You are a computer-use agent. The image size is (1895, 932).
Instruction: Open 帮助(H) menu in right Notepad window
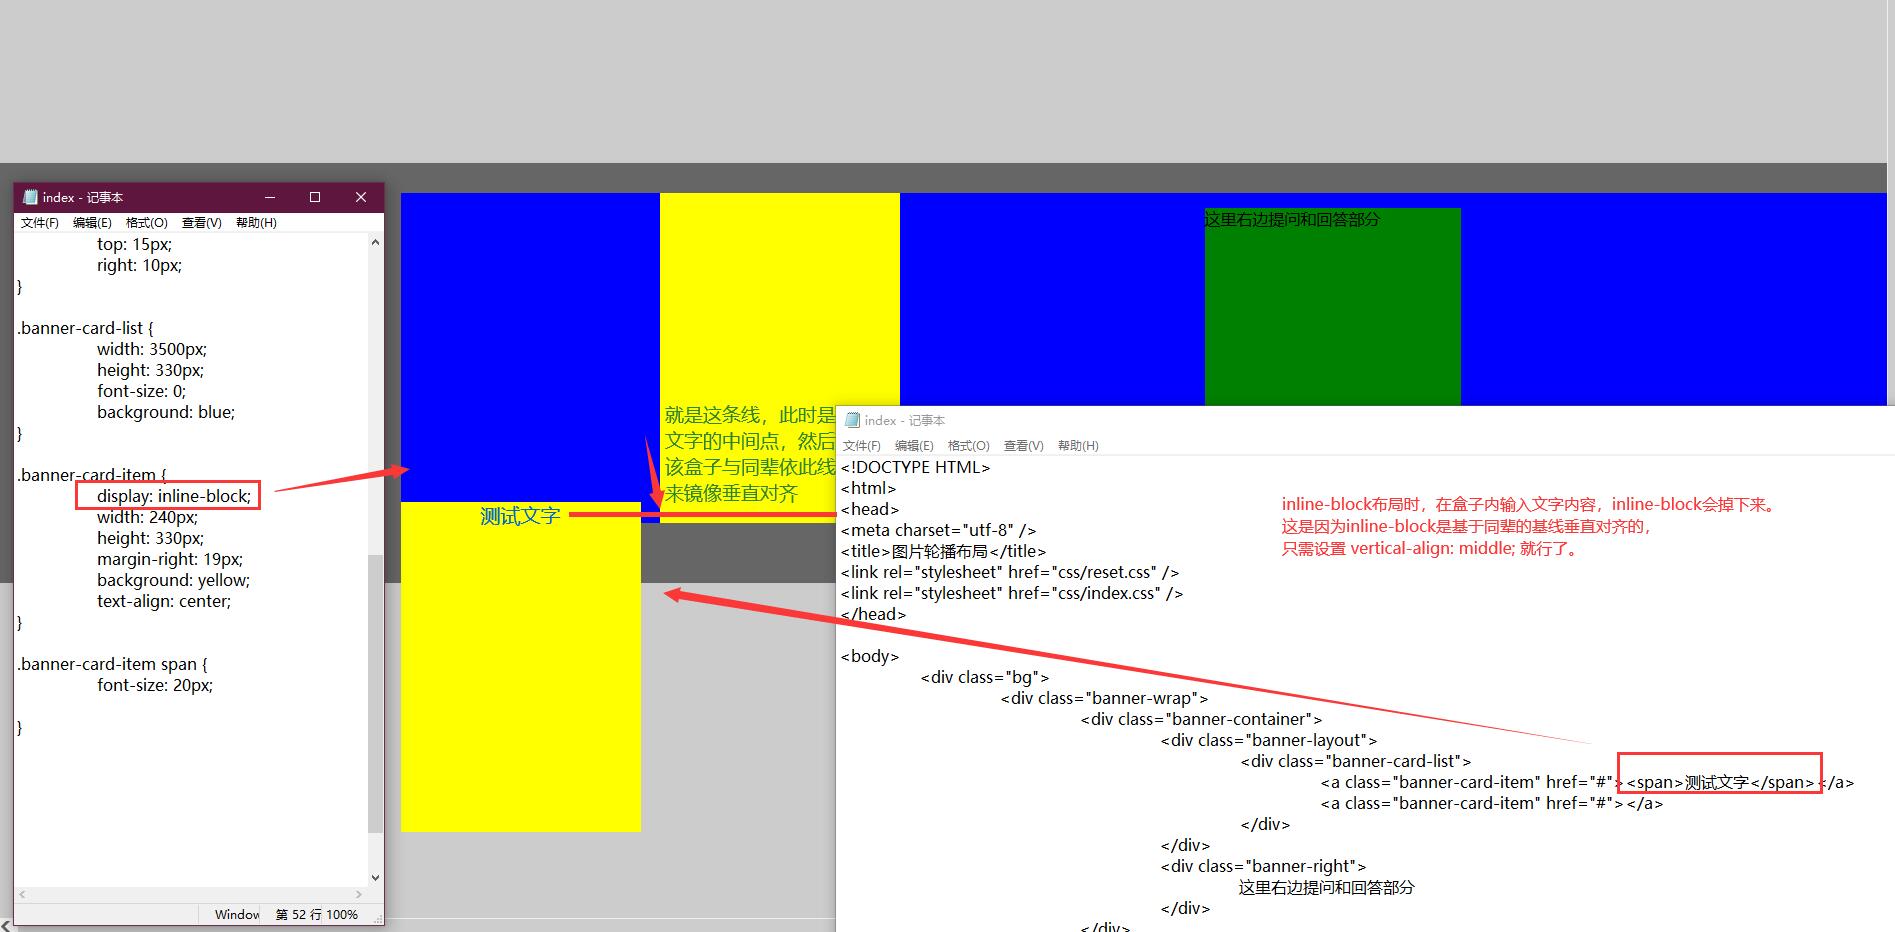click(x=1078, y=446)
